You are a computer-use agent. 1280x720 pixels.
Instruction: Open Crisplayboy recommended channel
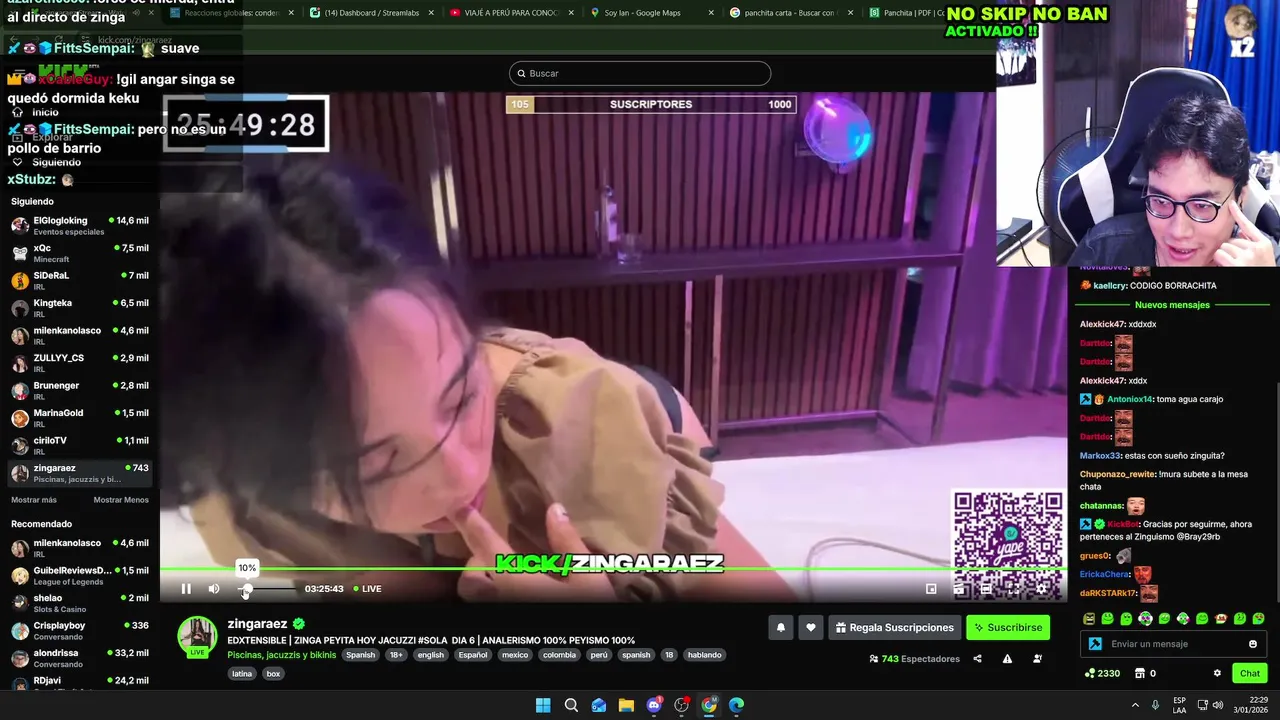tap(80, 631)
